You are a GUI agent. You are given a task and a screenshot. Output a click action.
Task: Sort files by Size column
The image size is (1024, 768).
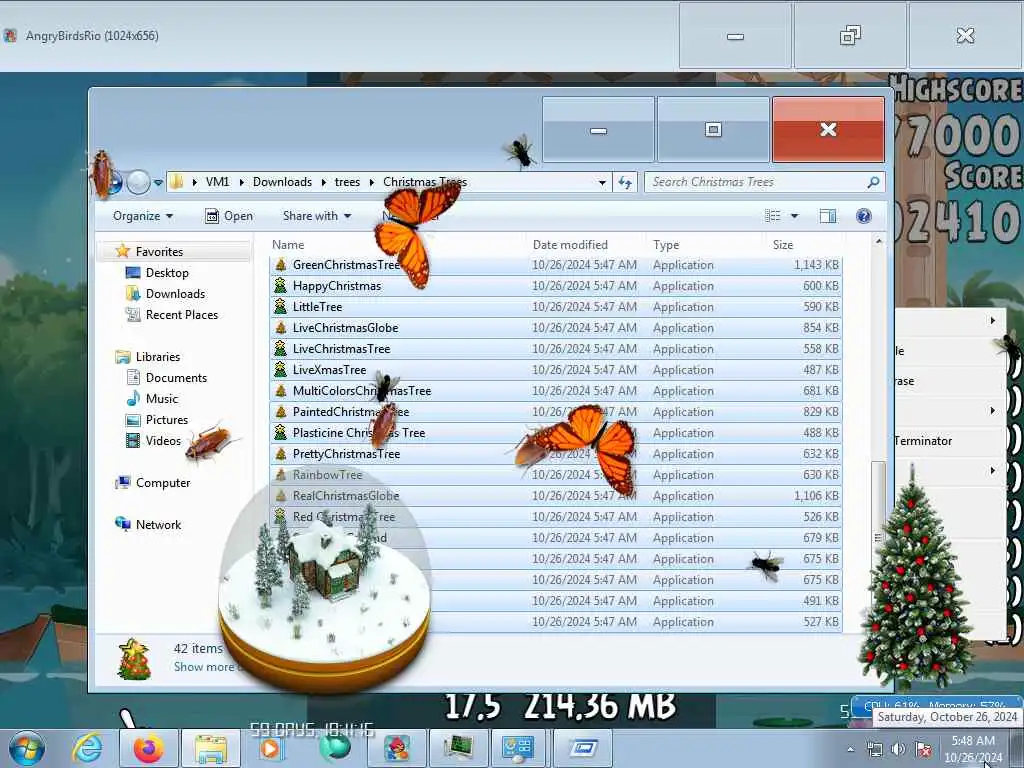tap(783, 245)
